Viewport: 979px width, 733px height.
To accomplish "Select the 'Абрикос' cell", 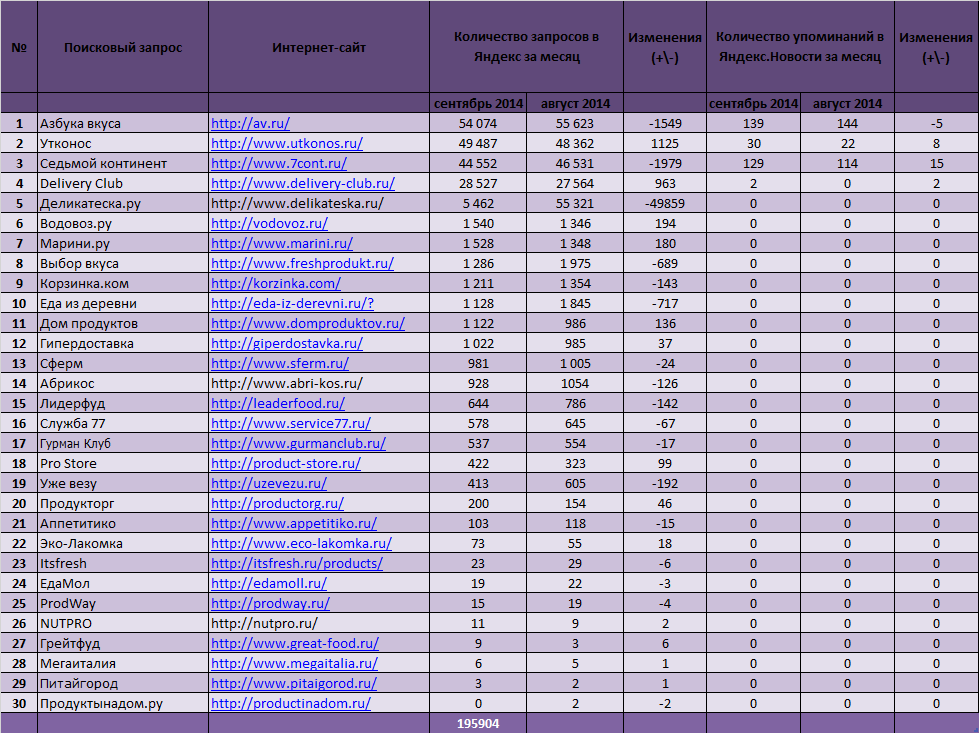I will 123,383.
